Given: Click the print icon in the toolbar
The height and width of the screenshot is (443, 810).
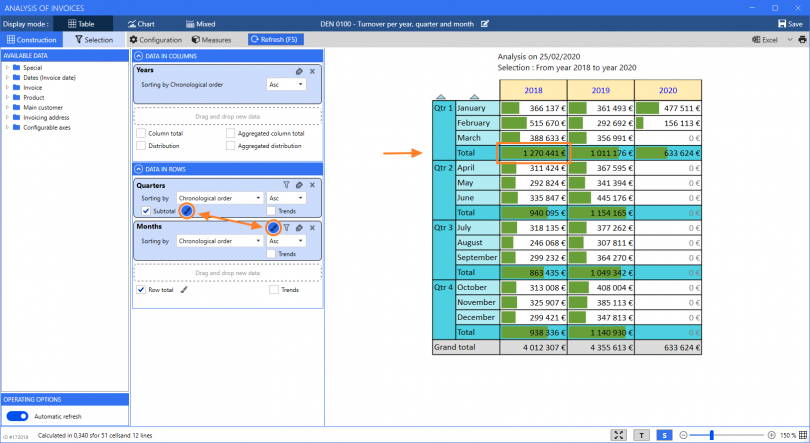Looking at the screenshot, I should 802,40.
